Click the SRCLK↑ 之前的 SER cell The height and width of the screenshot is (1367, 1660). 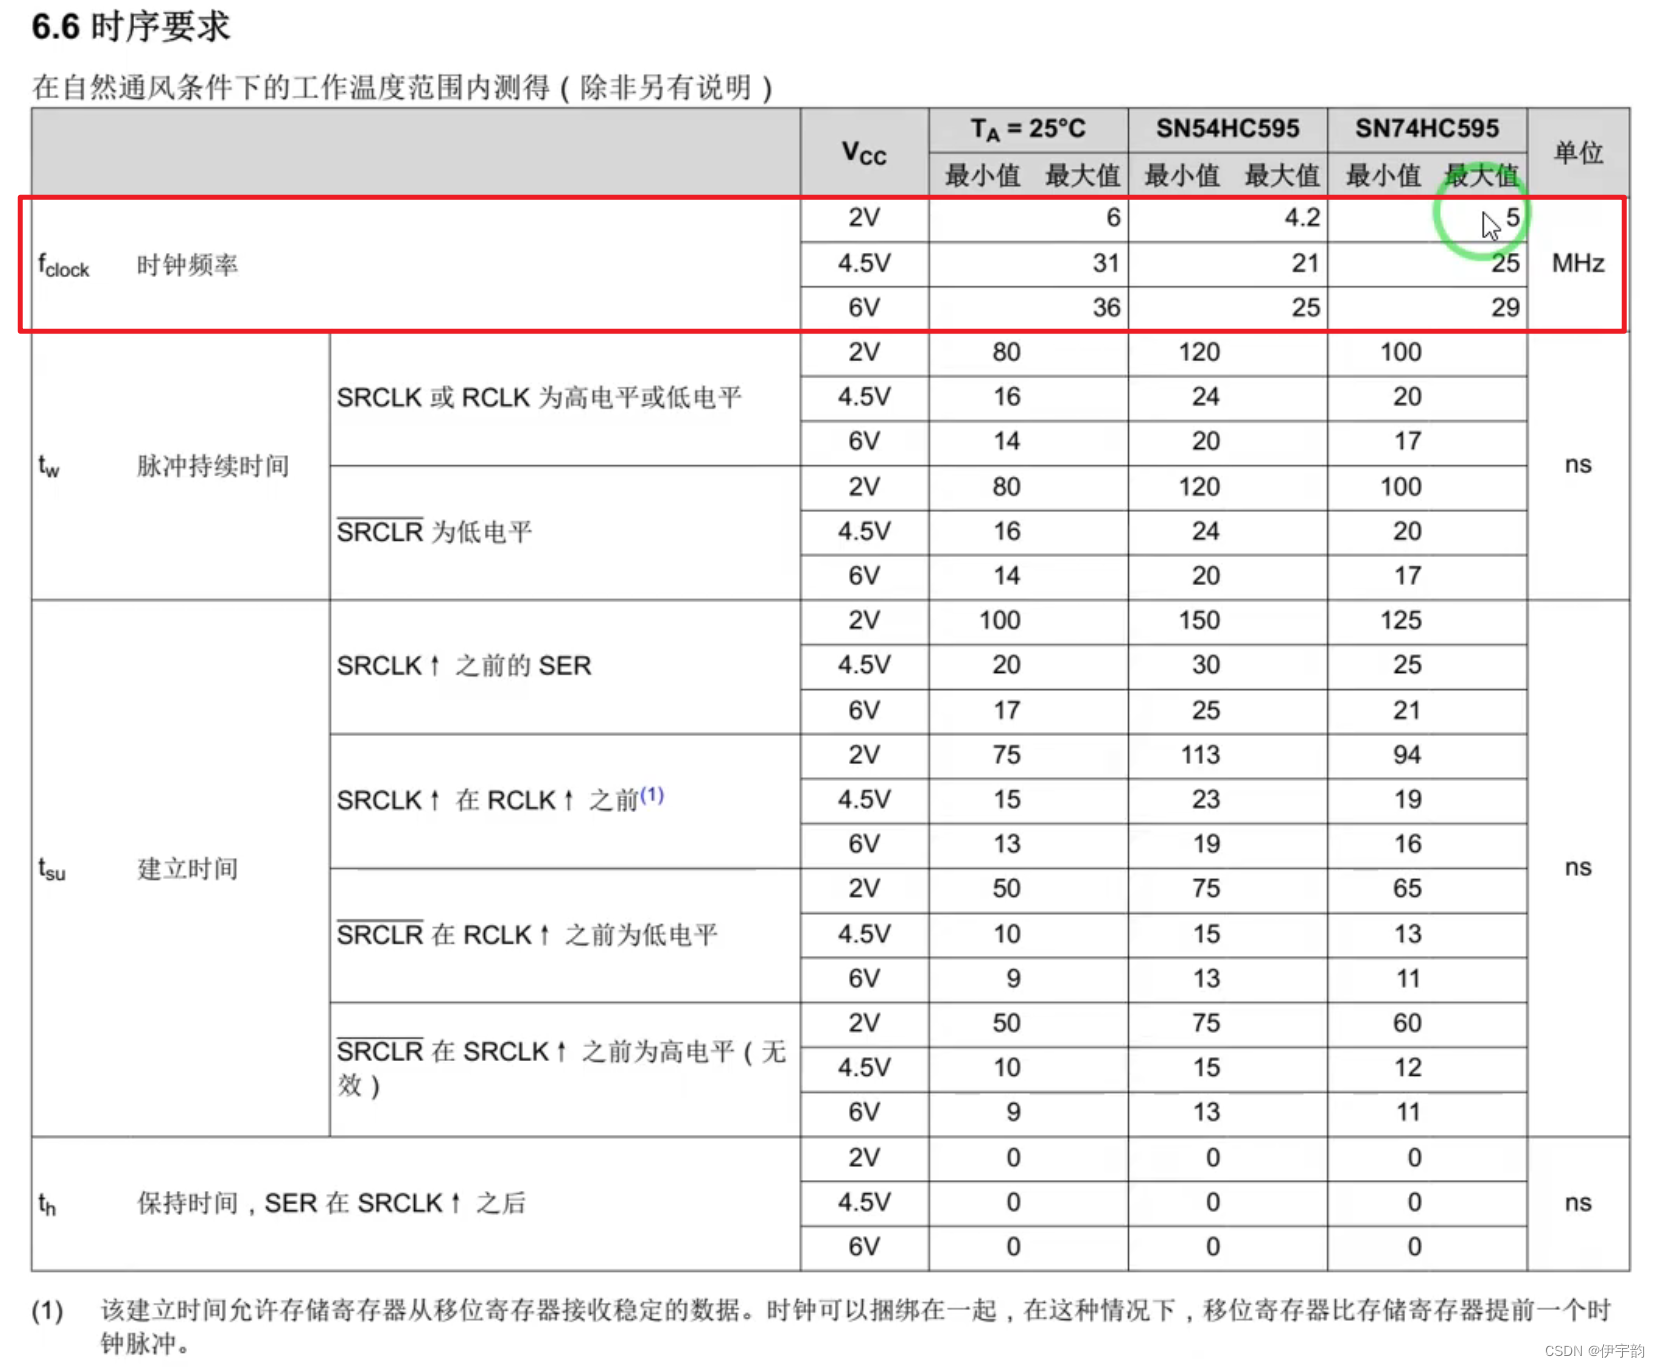click(464, 665)
